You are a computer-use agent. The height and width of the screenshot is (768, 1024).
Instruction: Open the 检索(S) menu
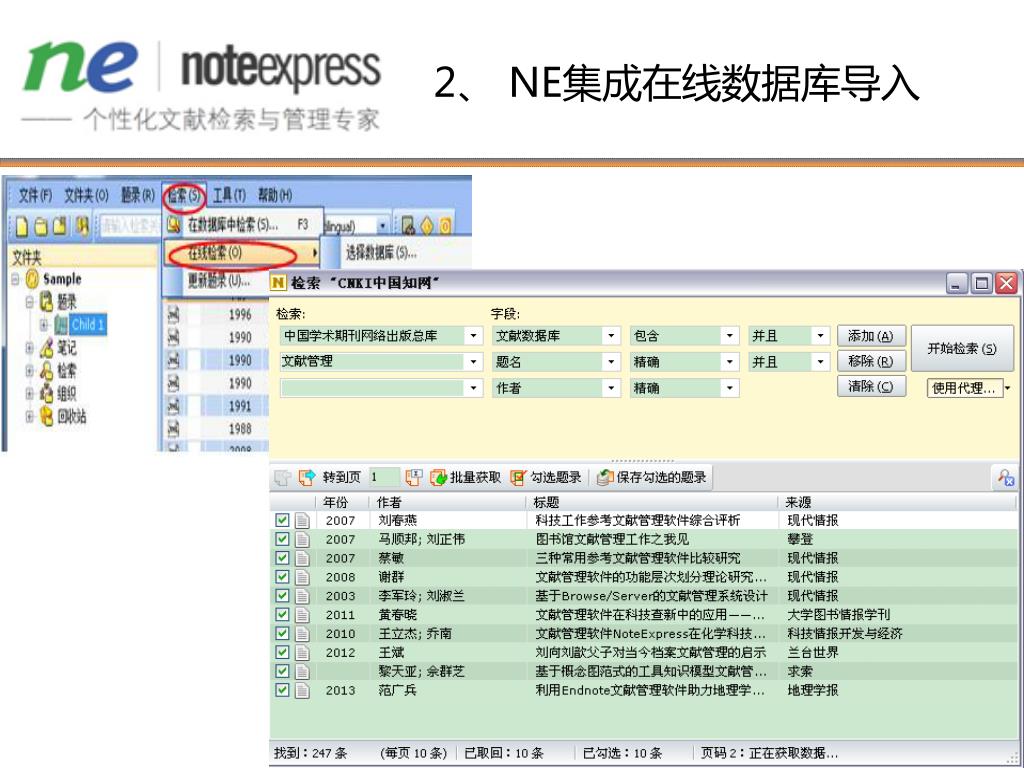coord(184,195)
